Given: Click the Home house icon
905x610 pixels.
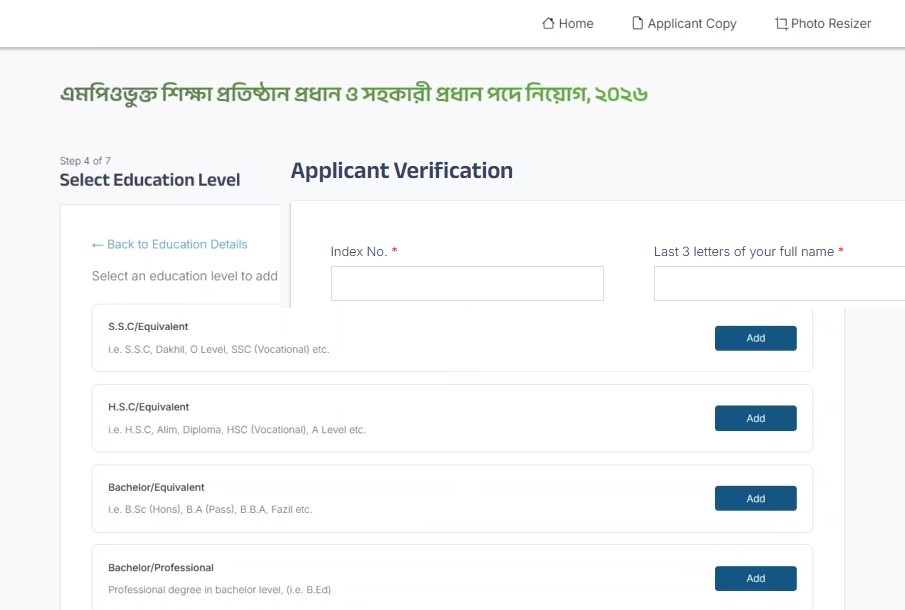Looking at the screenshot, I should (548, 23).
